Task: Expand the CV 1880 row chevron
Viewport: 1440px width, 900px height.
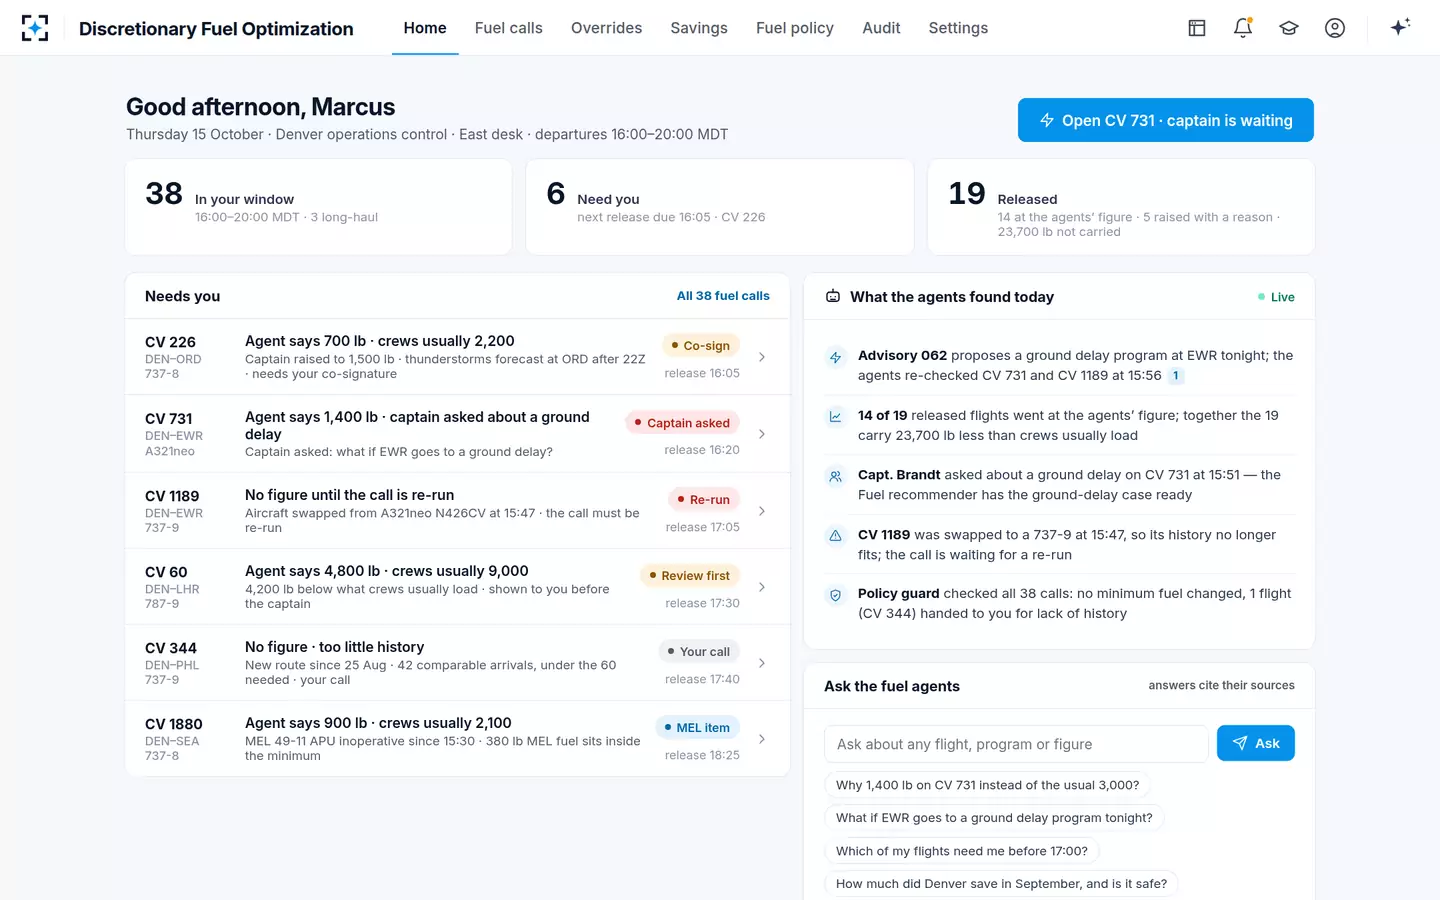Action: (762, 739)
